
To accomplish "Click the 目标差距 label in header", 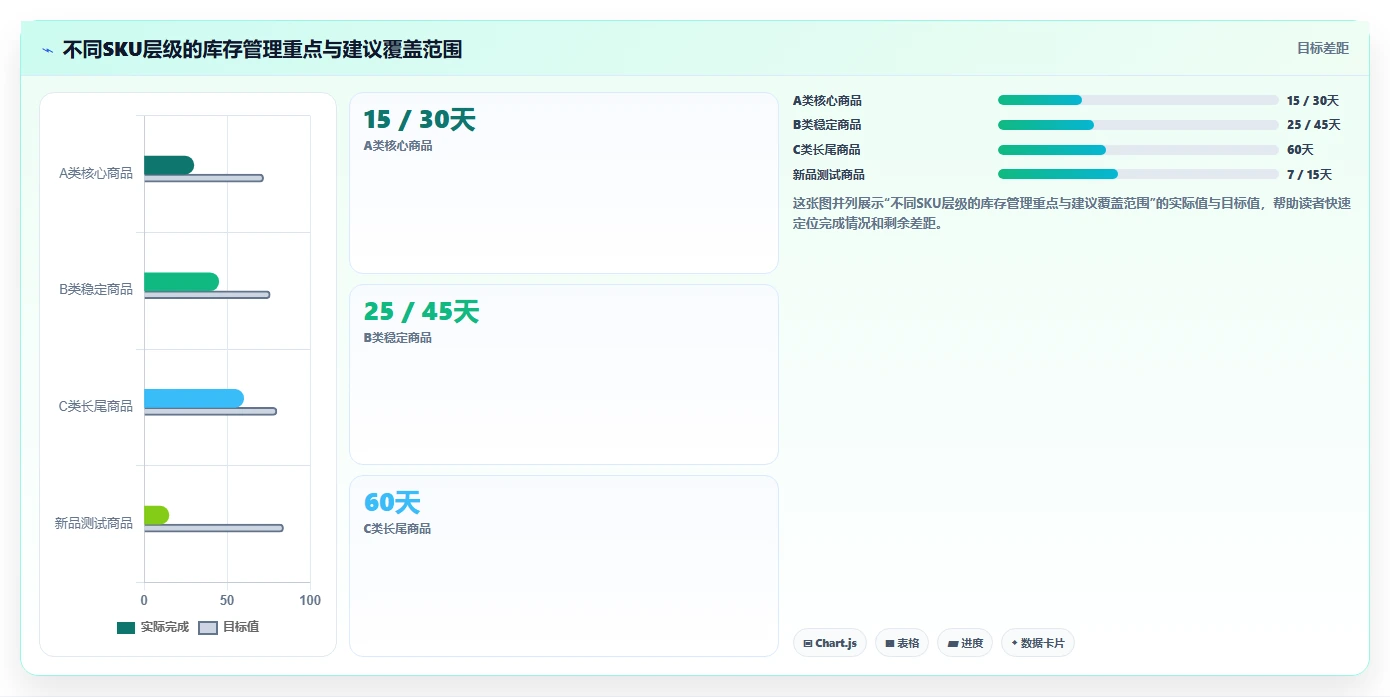I will click(1323, 48).
